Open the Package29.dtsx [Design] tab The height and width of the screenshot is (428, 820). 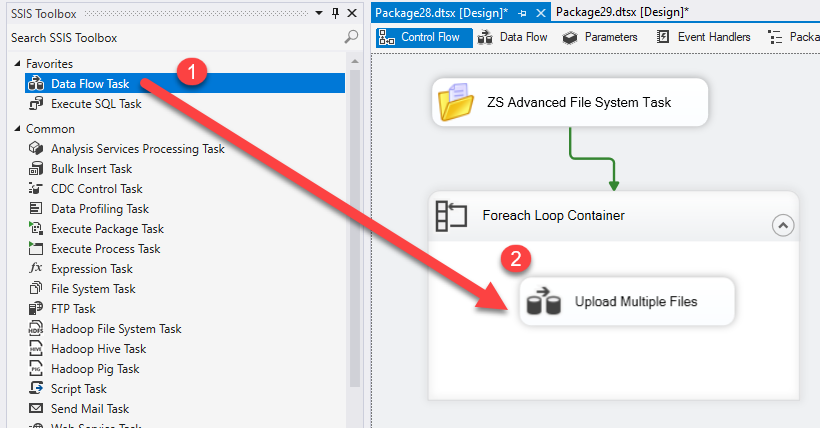click(x=622, y=12)
